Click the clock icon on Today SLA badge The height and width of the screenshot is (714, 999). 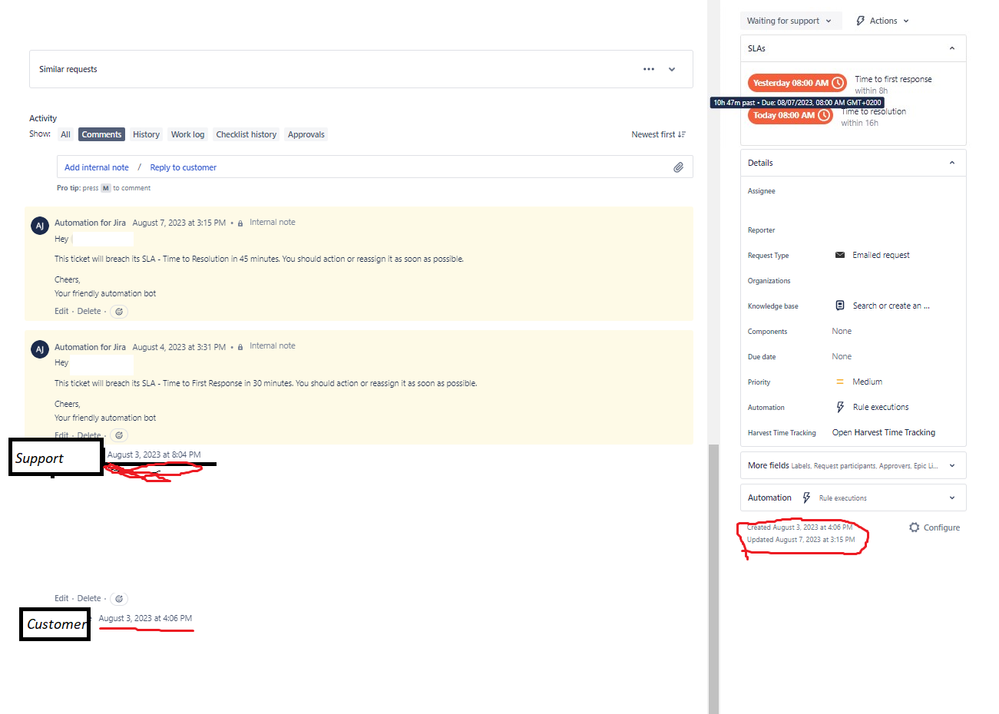pyautogui.click(x=824, y=115)
